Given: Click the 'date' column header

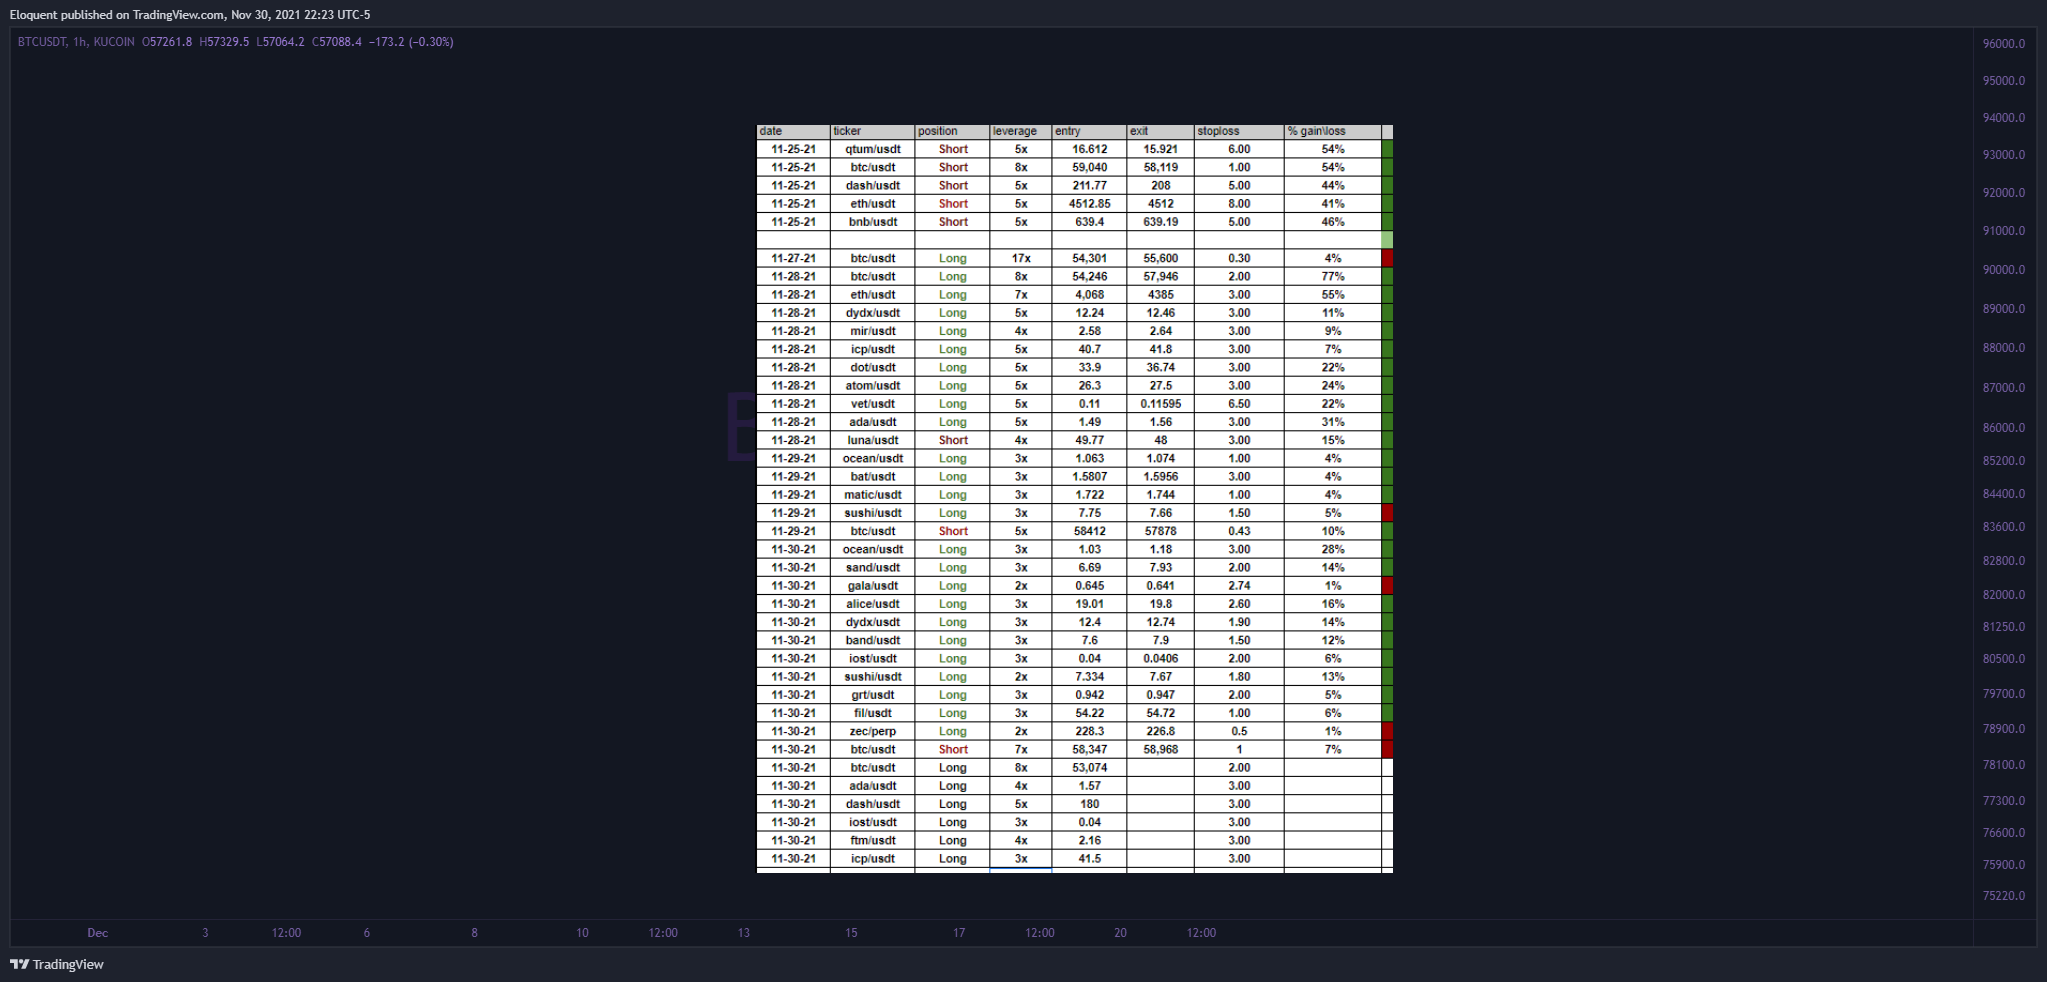Looking at the screenshot, I should (x=793, y=131).
